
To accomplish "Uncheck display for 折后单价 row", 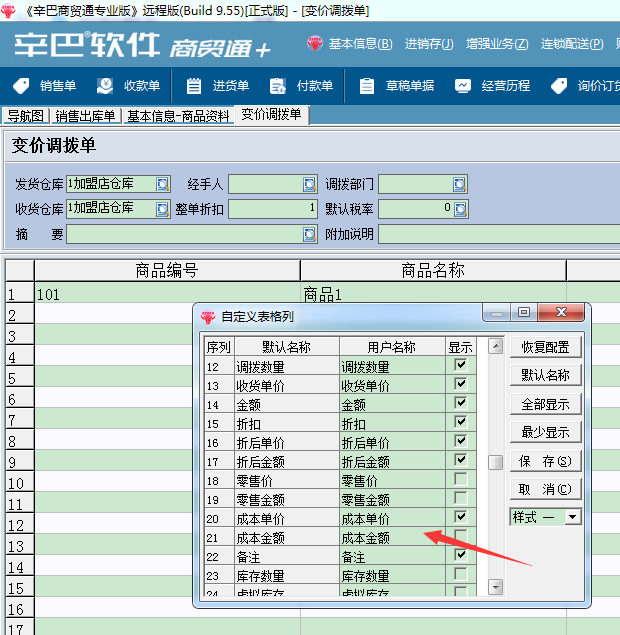I will pyautogui.click(x=460, y=441).
